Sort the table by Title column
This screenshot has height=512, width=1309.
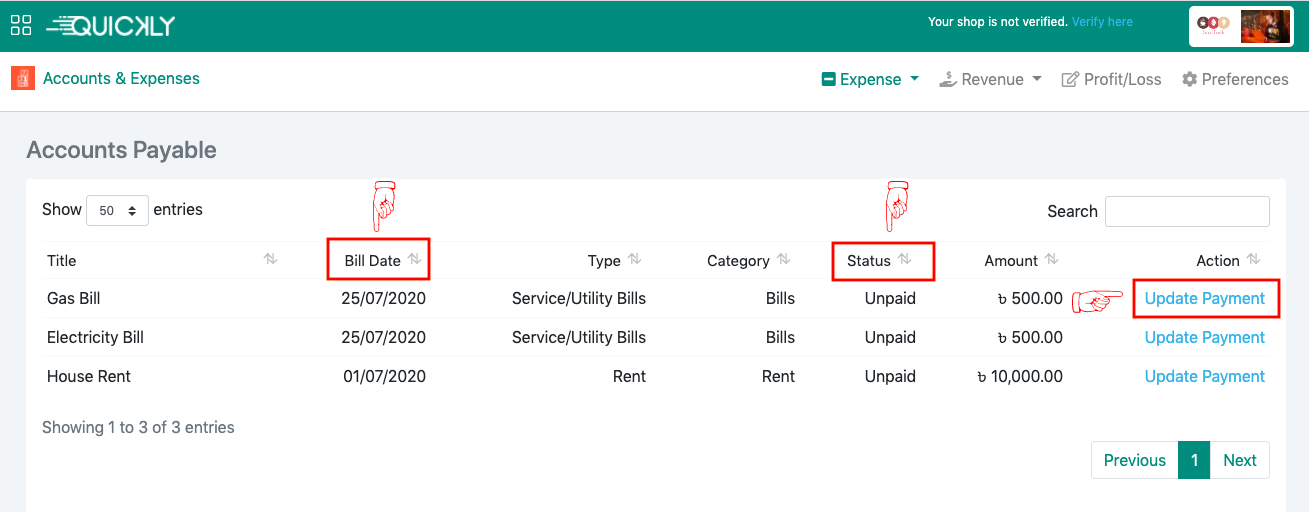pos(270,260)
